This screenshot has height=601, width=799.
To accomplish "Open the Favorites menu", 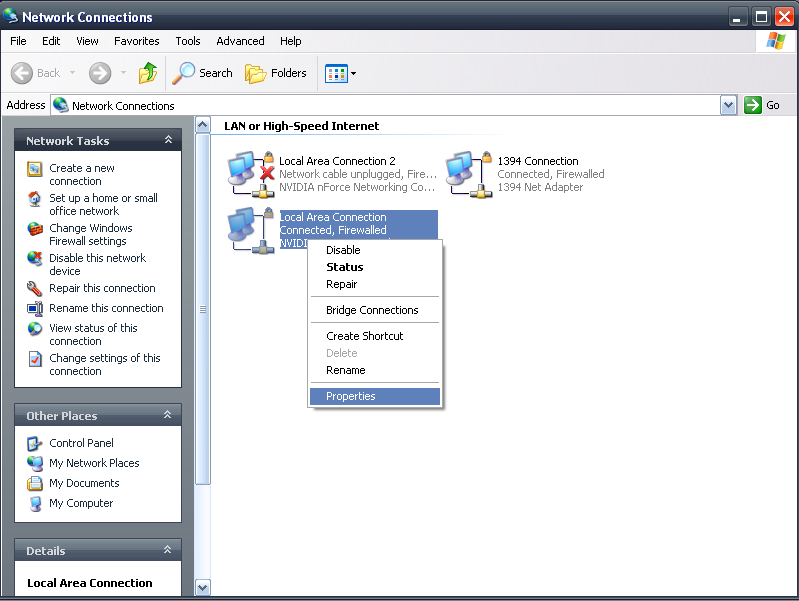I will tap(137, 41).
